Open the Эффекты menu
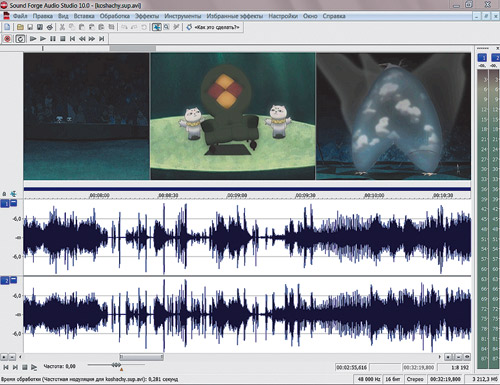This screenshot has width=500, height=385. pyautogui.click(x=147, y=16)
